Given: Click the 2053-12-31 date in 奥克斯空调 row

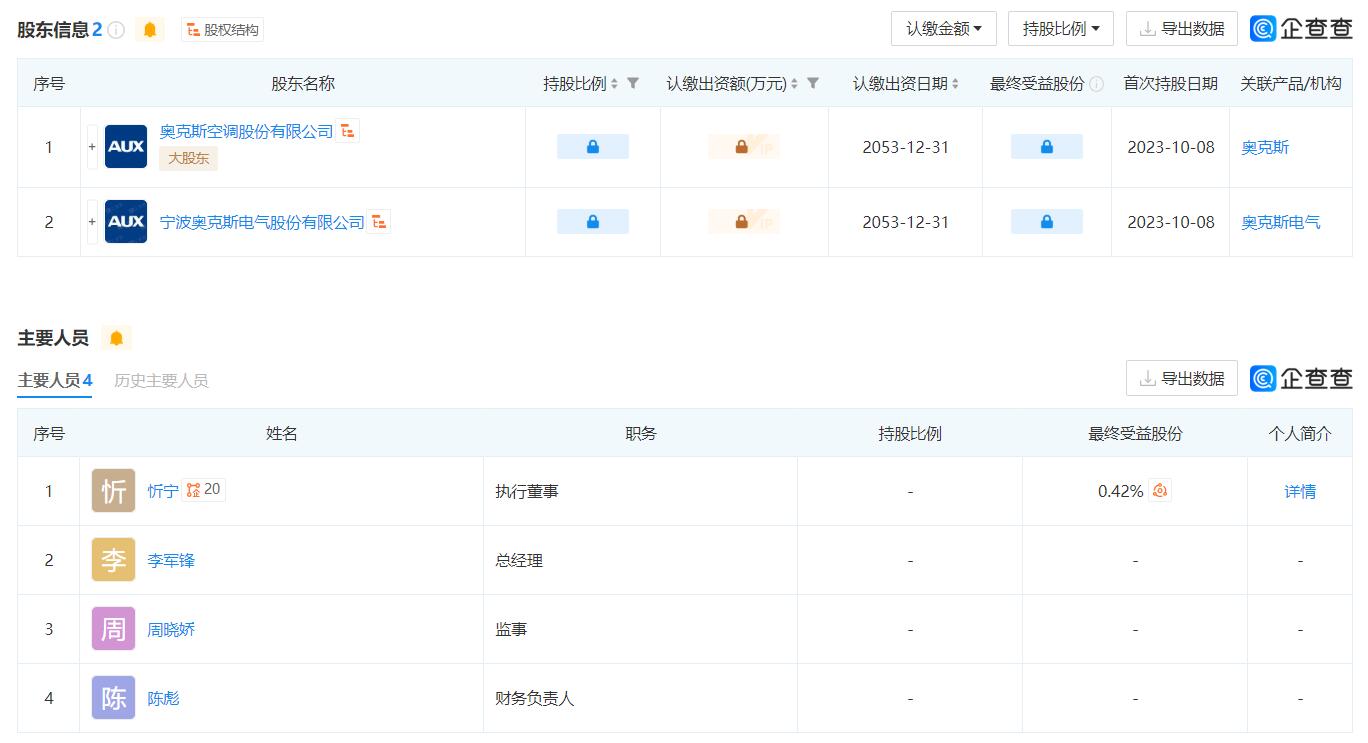Looking at the screenshot, I should click(906, 147).
